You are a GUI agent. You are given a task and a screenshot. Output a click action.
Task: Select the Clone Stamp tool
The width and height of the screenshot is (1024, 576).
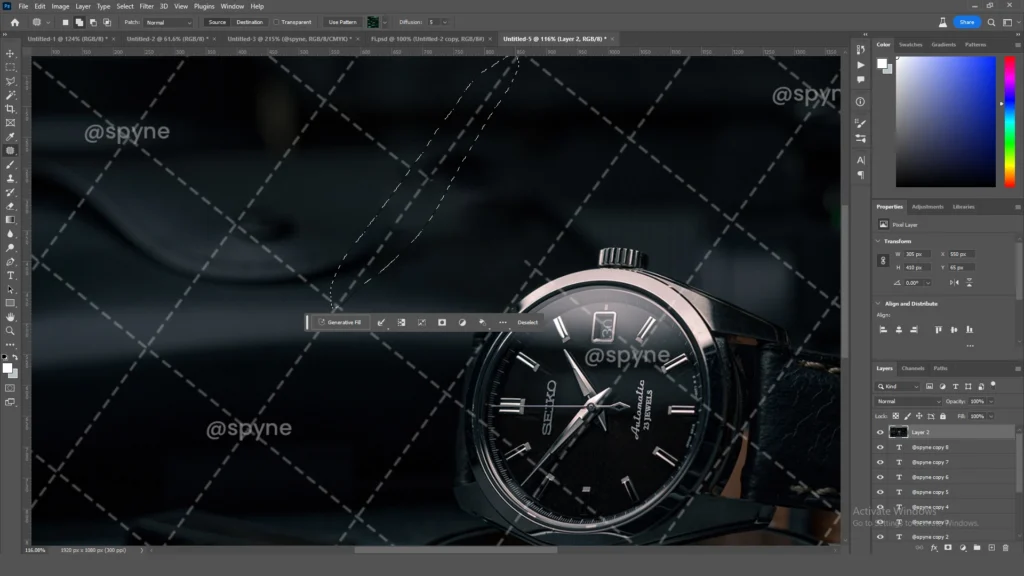tap(10, 178)
